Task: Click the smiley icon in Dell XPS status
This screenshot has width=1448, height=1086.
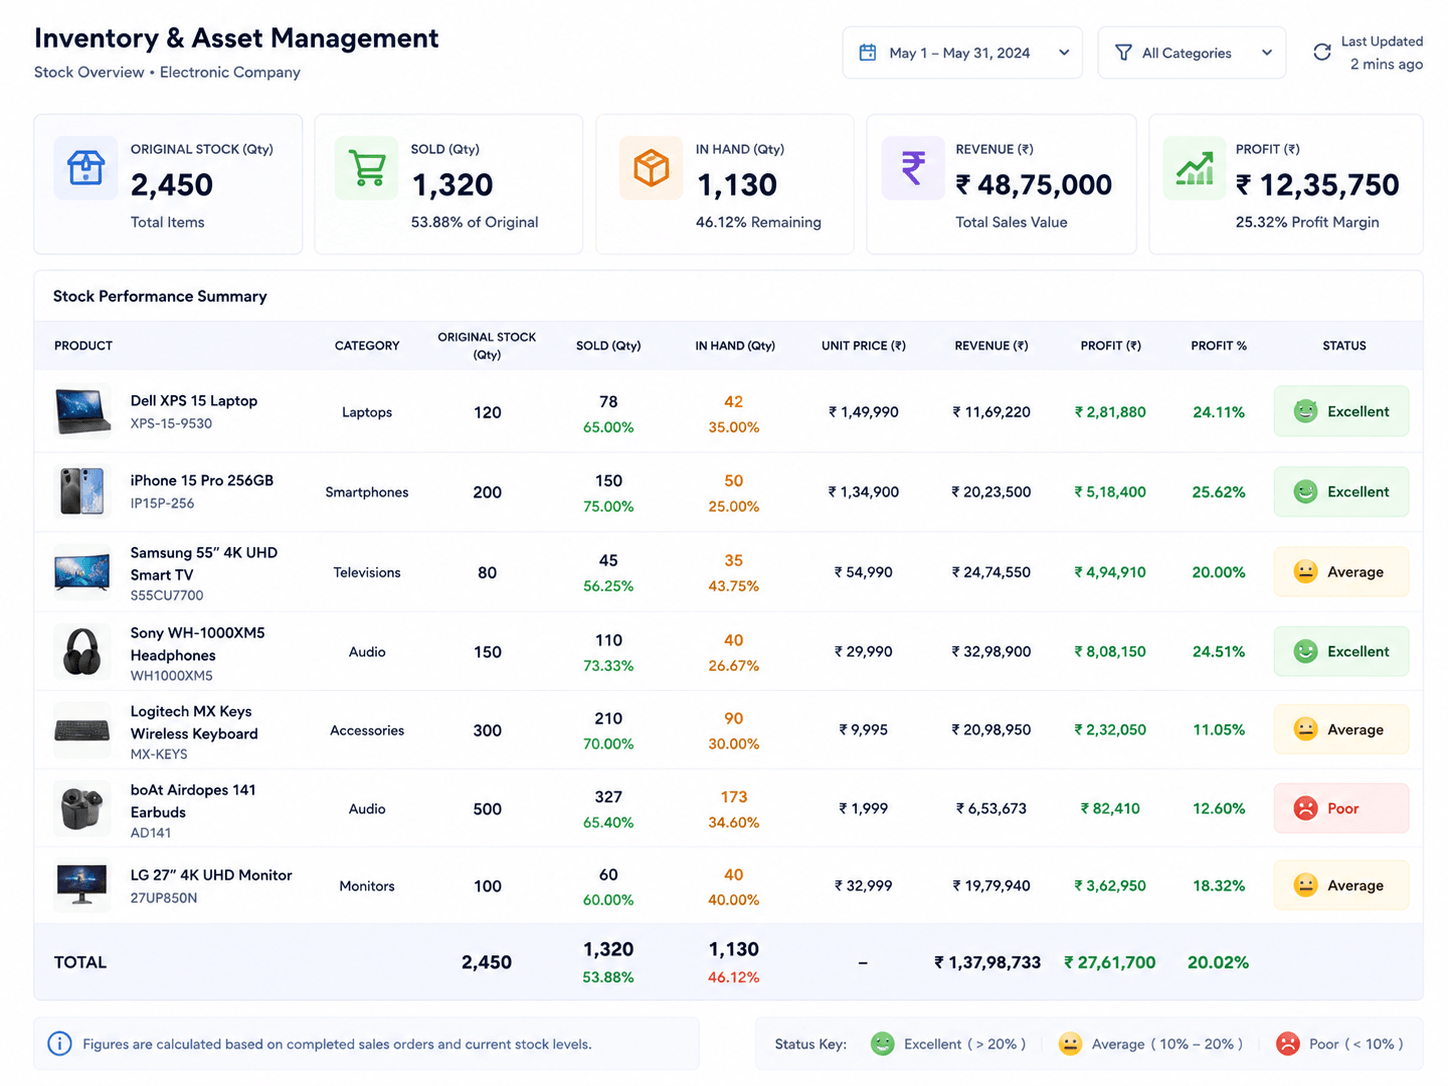Action: pos(1305,411)
